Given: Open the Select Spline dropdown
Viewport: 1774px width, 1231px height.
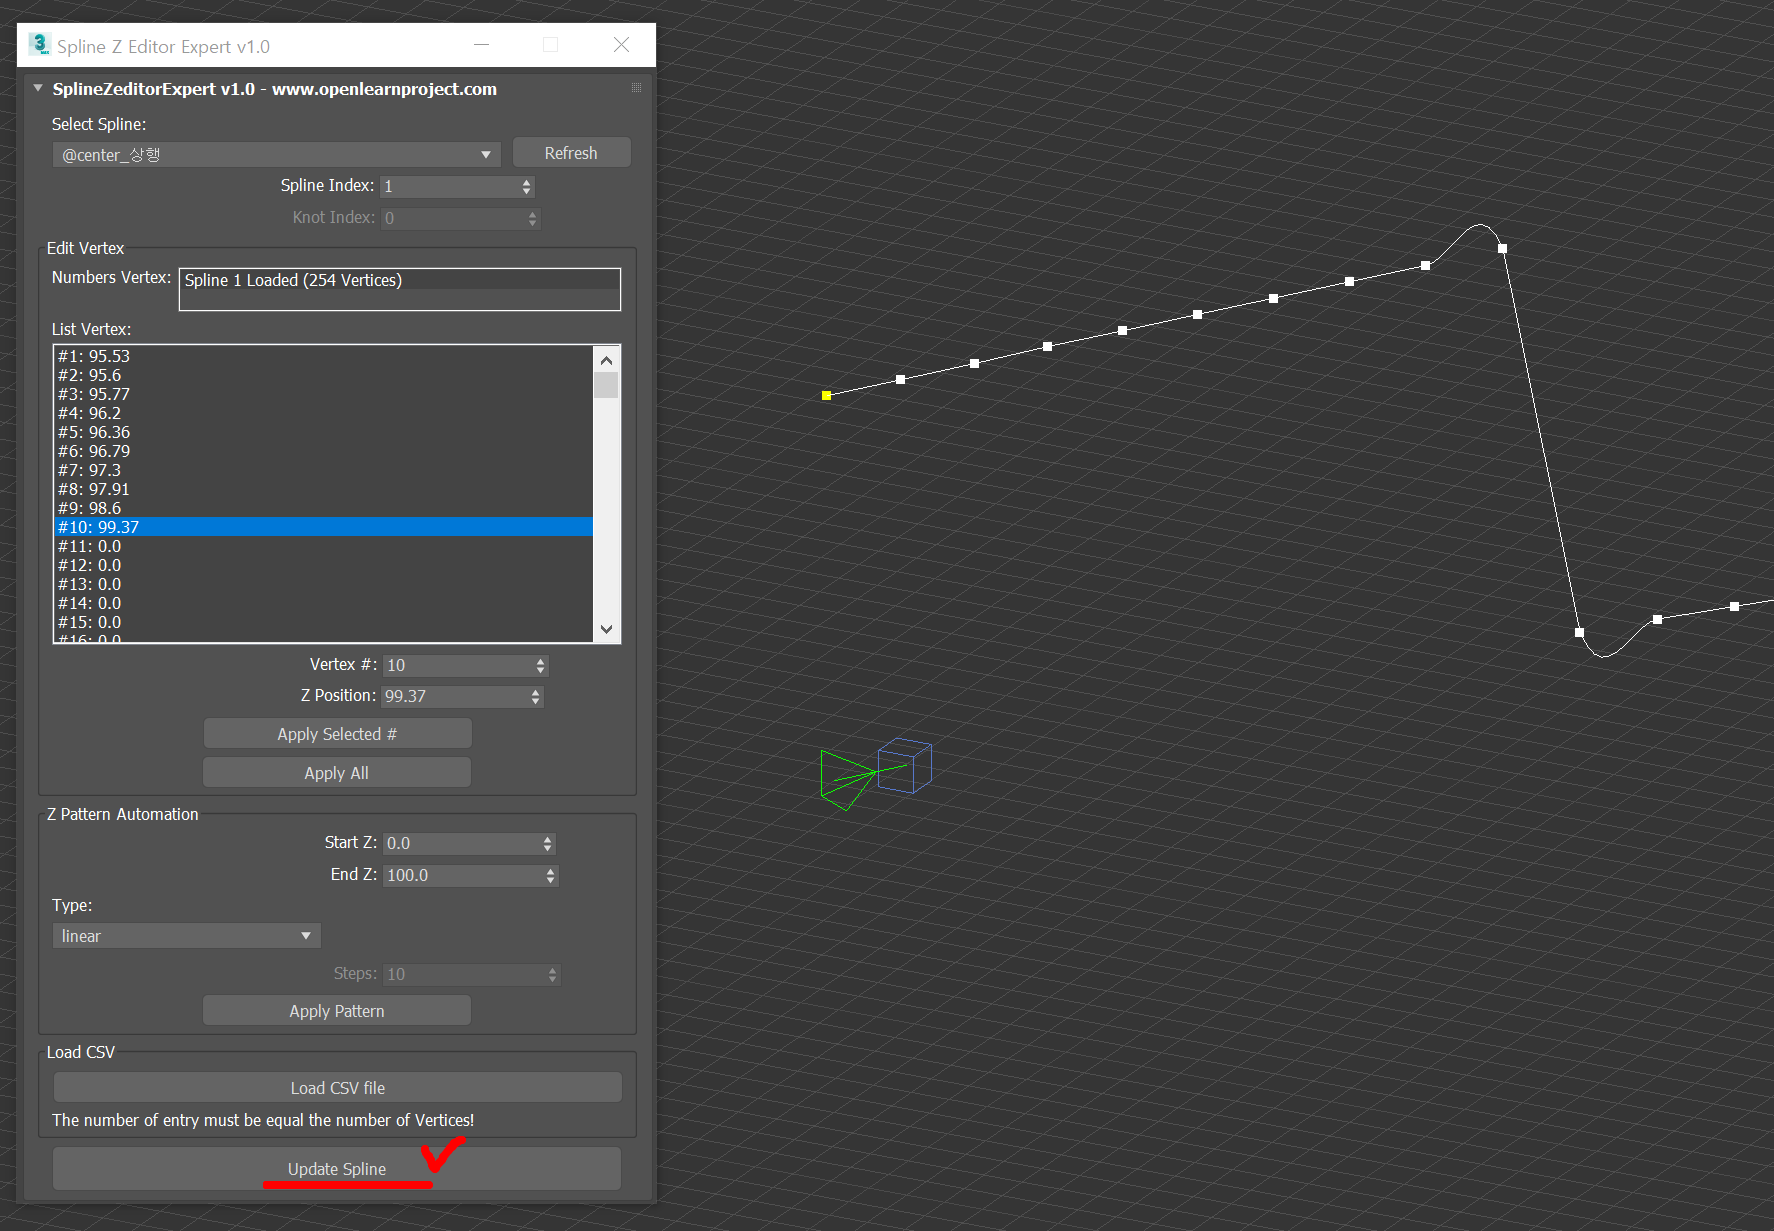Looking at the screenshot, I should (276, 155).
